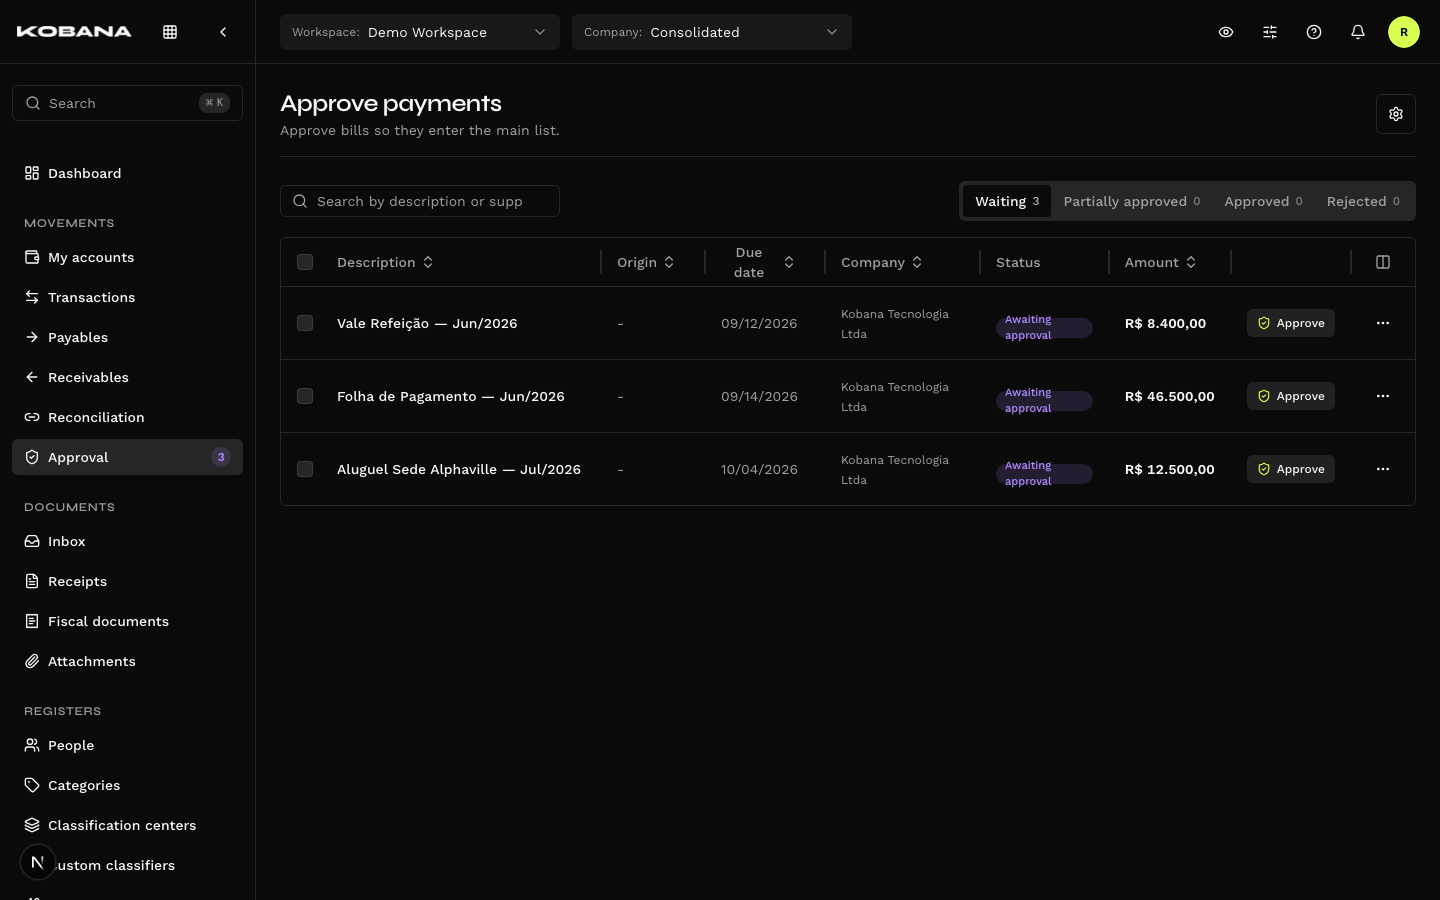The width and height of the screenshot is (1440, 900).
Task: Open Payables in the sidebar
Action: pyautogui.click(x=127, y=337)
